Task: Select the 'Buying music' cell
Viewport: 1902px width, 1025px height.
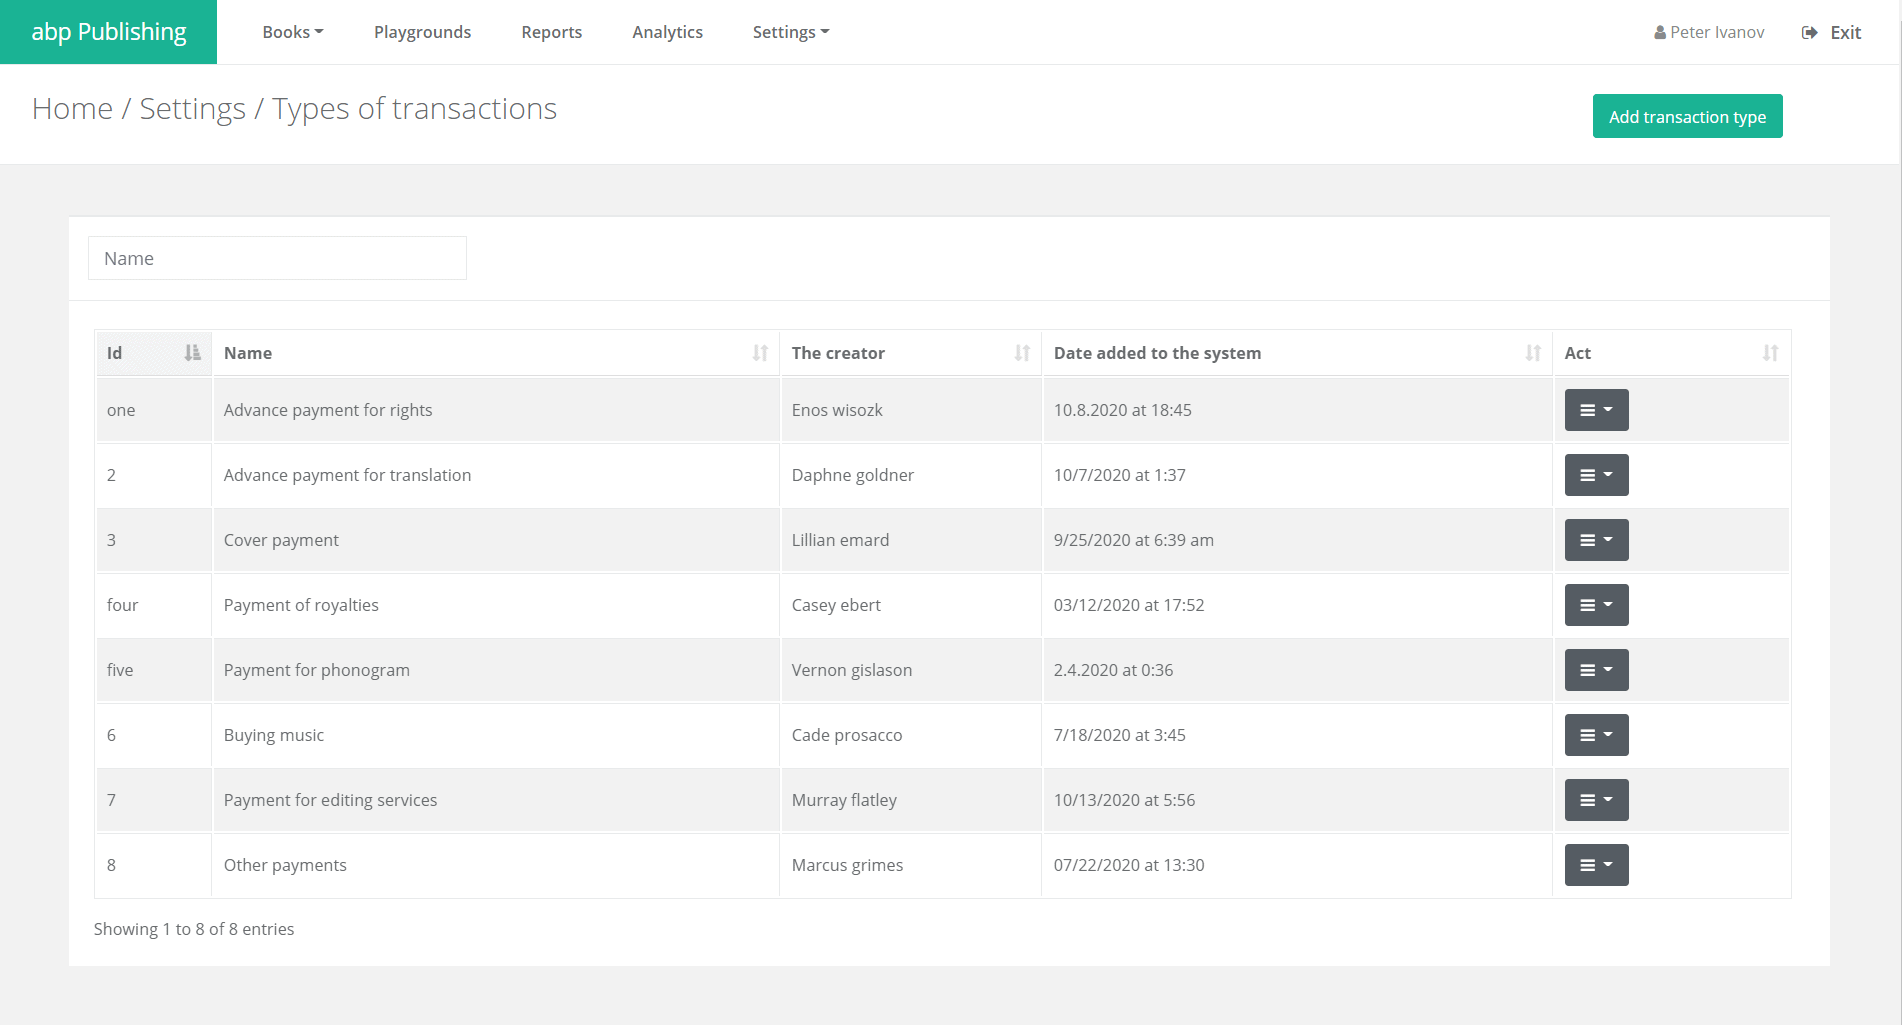Action: [496, 735]
